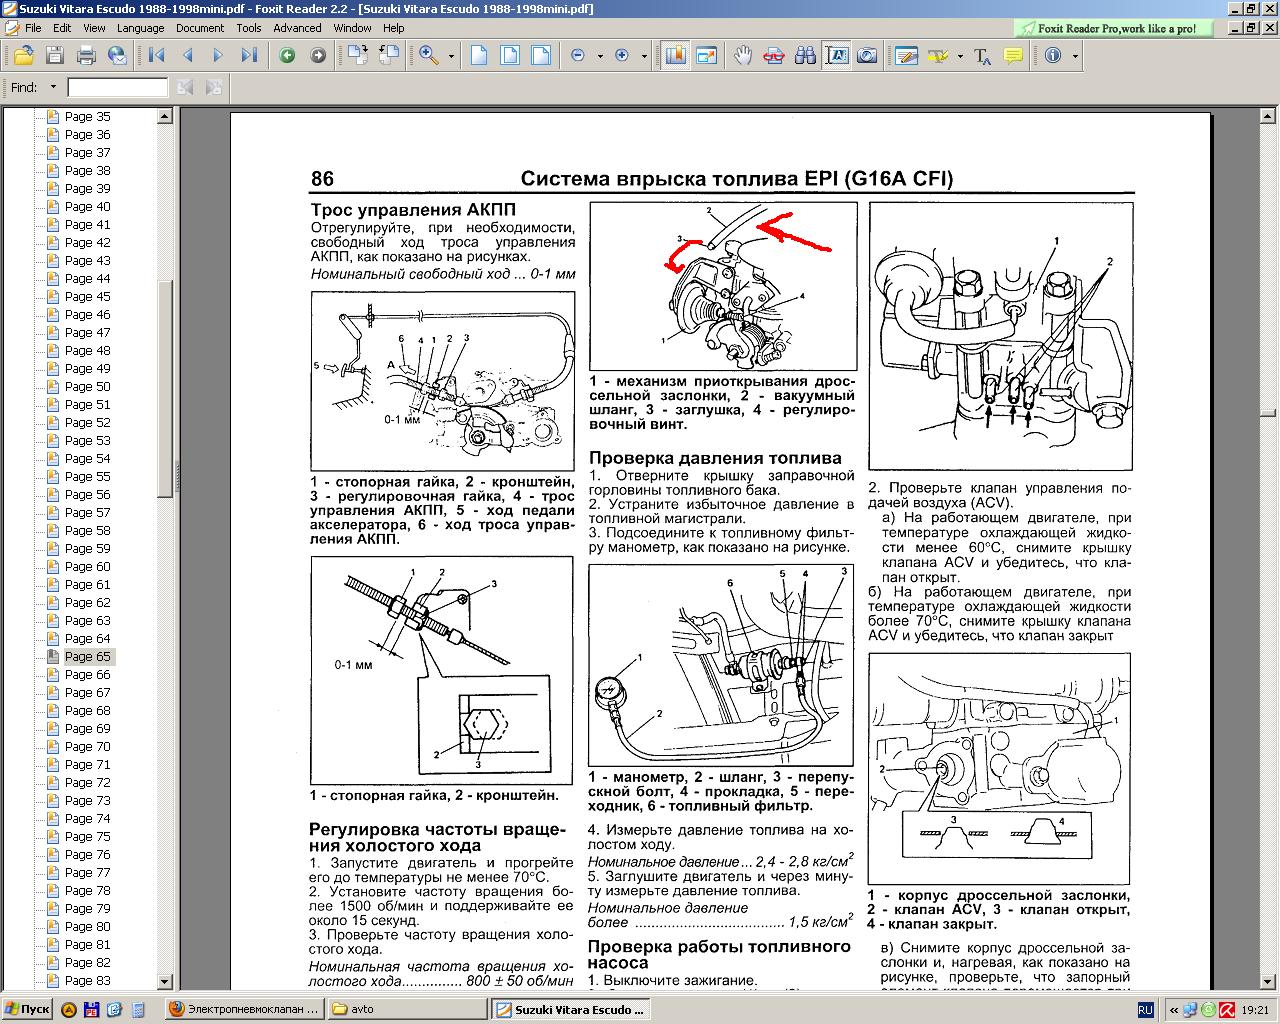1280x1024 pixels.
Task: Click the Open file folder icon
Action: pyautogui.click(x=22, y=56)
